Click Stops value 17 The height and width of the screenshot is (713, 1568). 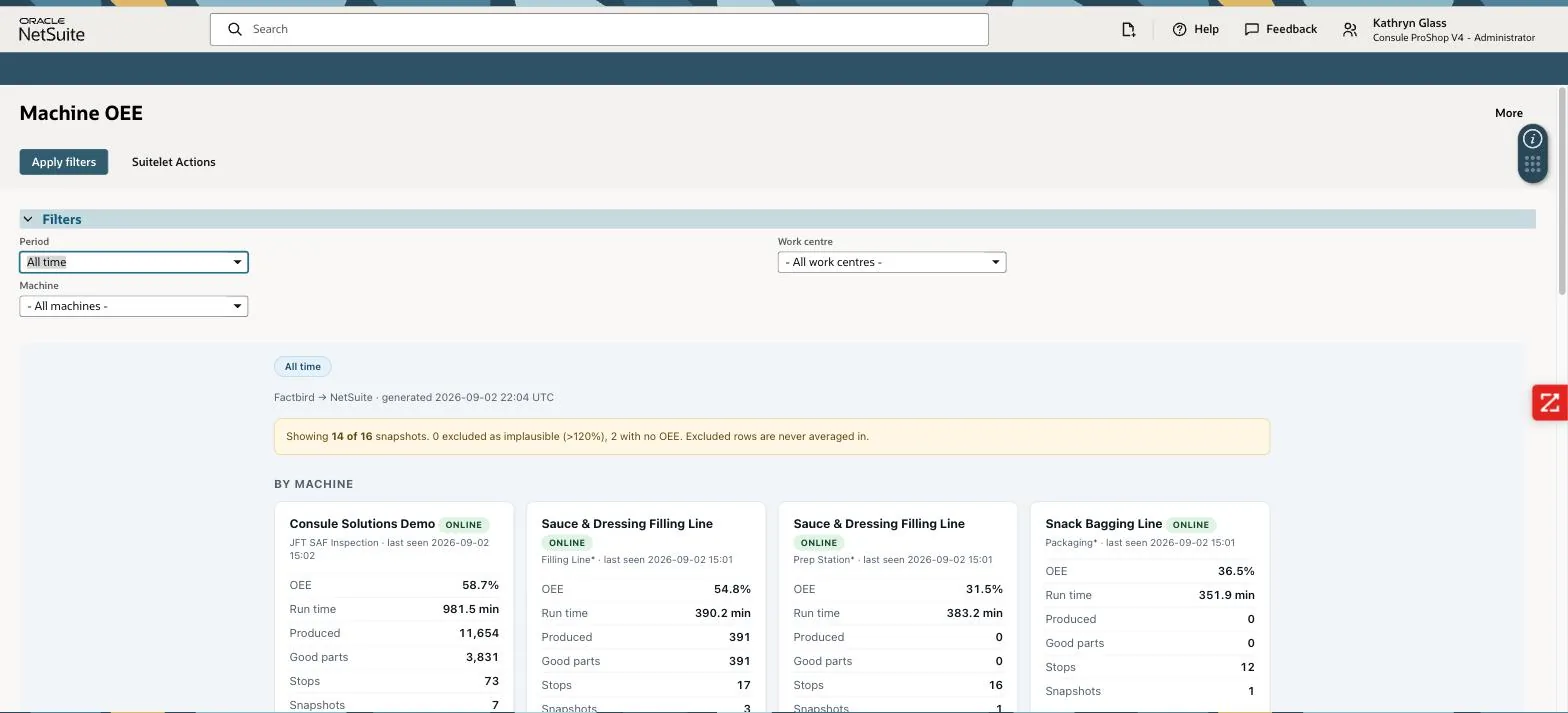[x=743, y=685]
